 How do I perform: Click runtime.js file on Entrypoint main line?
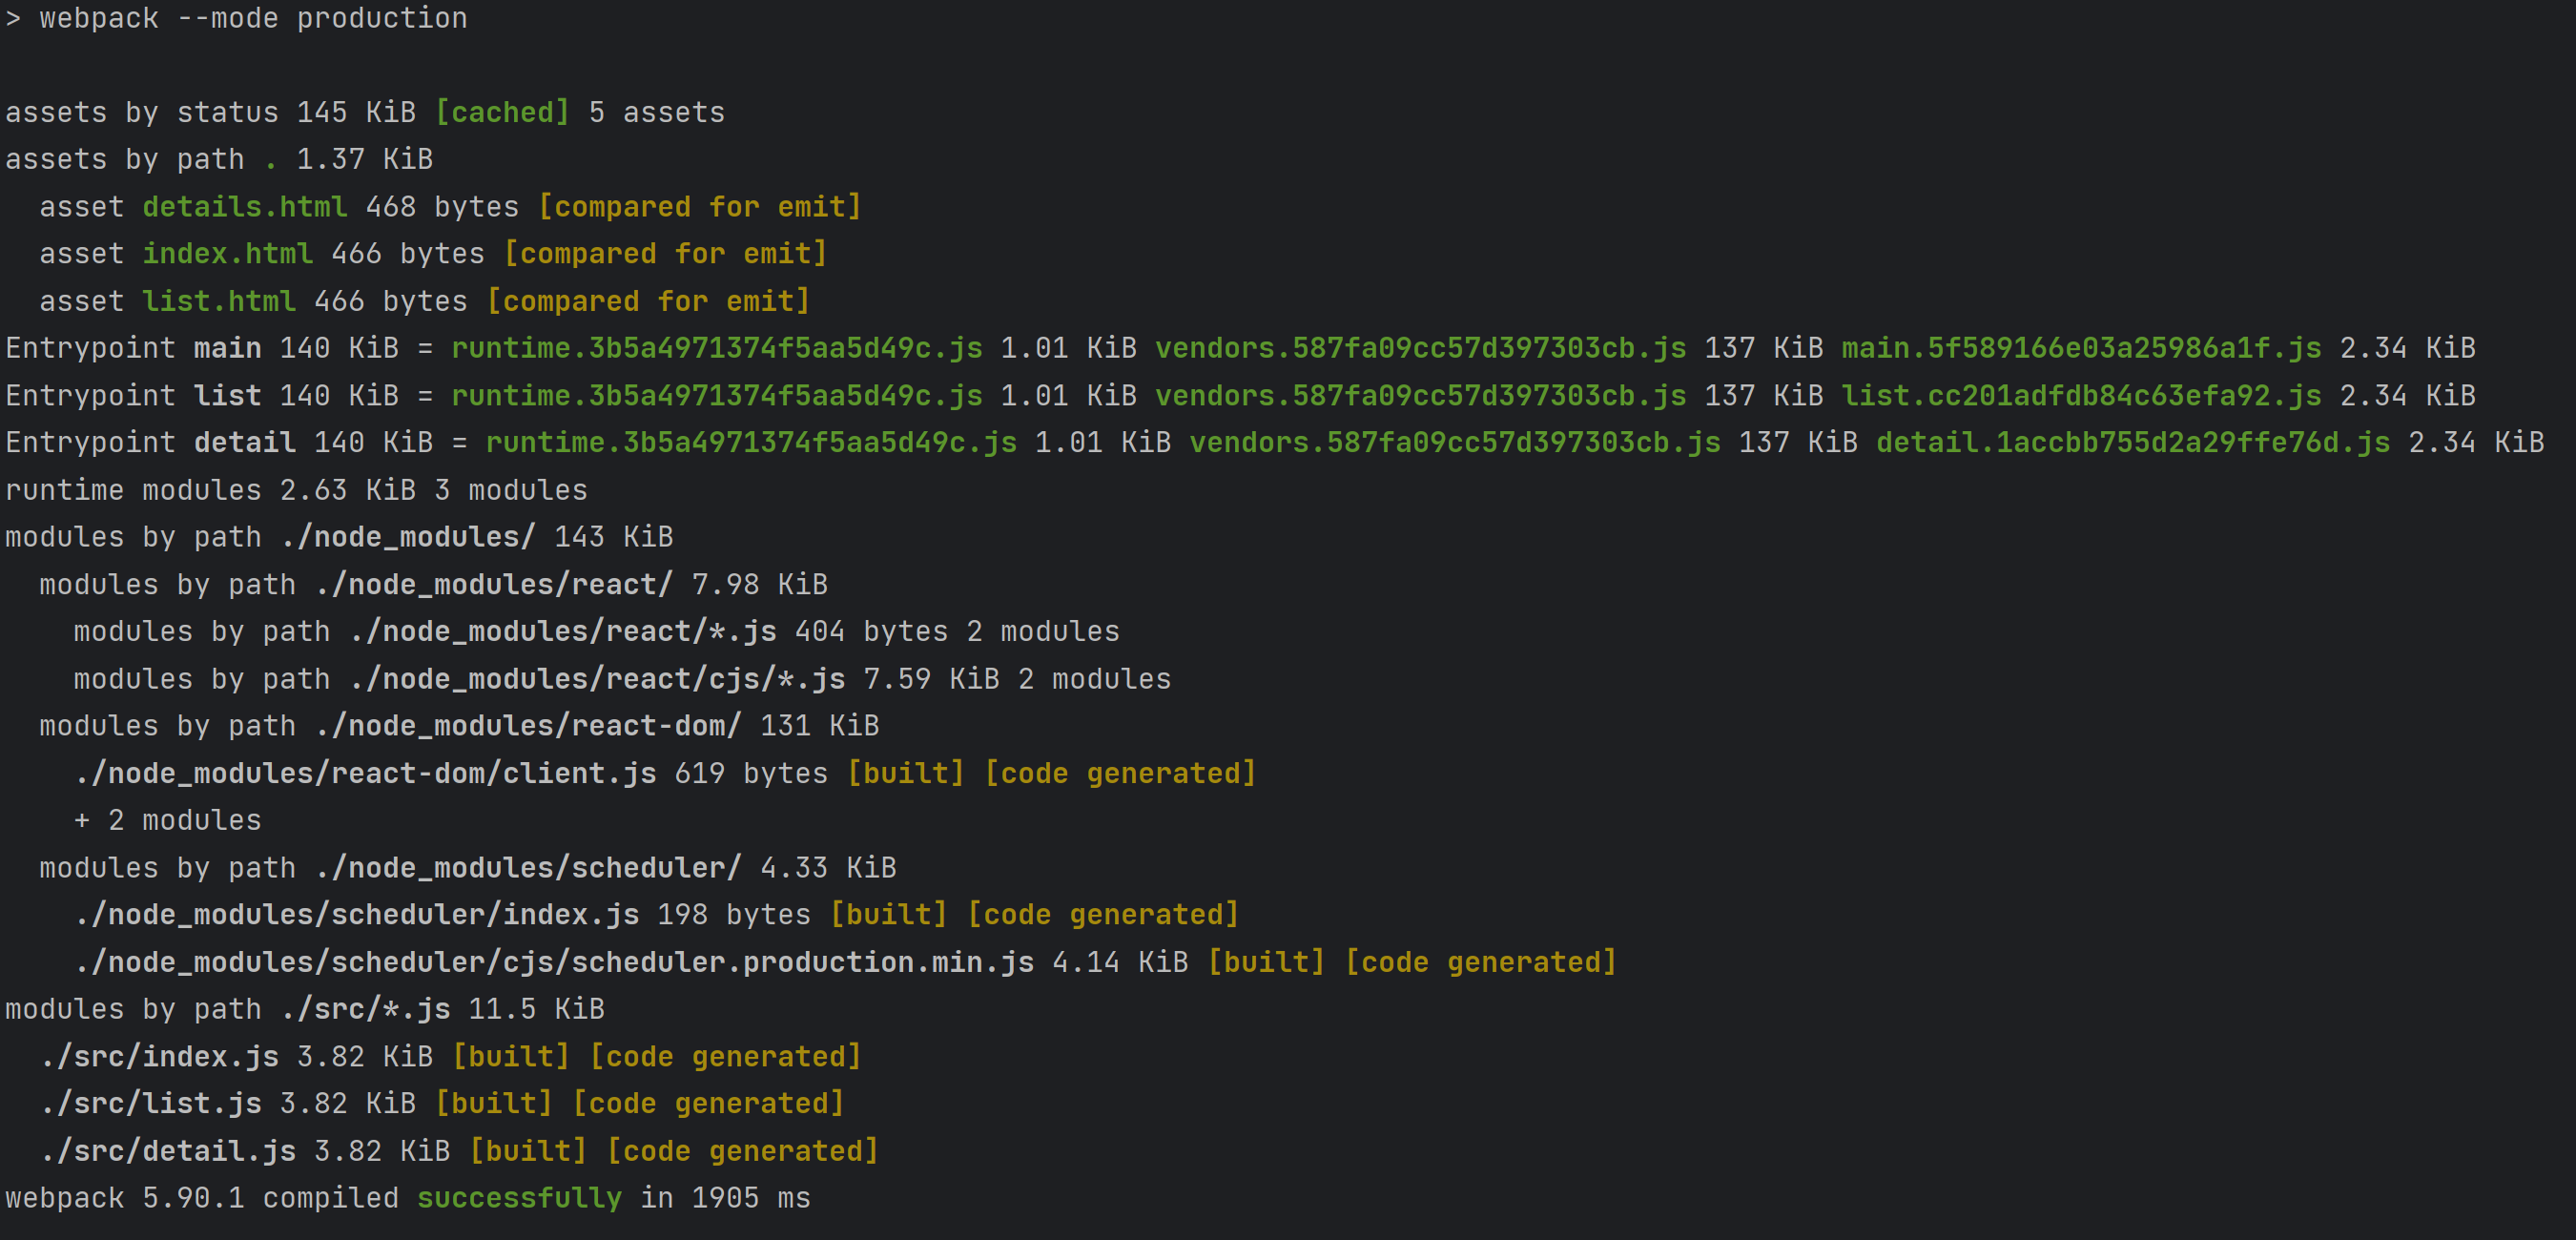pos(716,348)
